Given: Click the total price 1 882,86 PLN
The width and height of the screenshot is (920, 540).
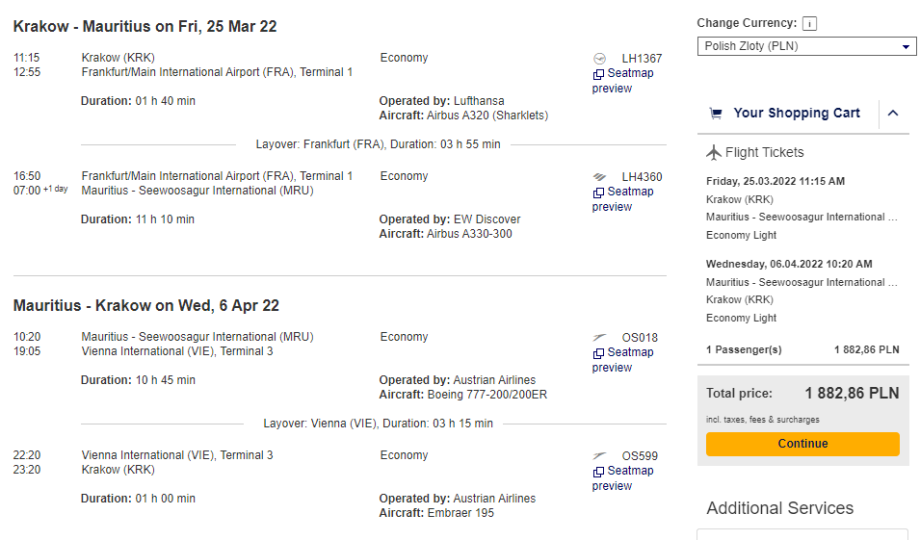Looking at the screenshot, I should [851, 394].
